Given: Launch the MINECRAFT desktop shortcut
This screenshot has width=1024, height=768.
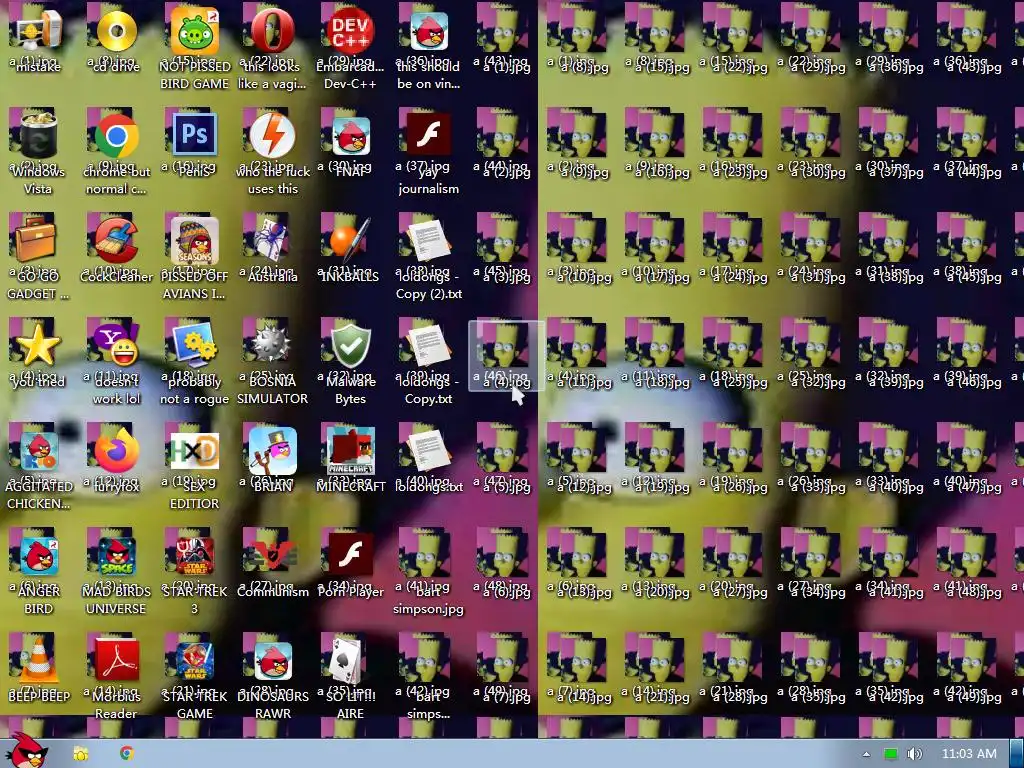Looking at the screenshot, I should coord(351,451).
